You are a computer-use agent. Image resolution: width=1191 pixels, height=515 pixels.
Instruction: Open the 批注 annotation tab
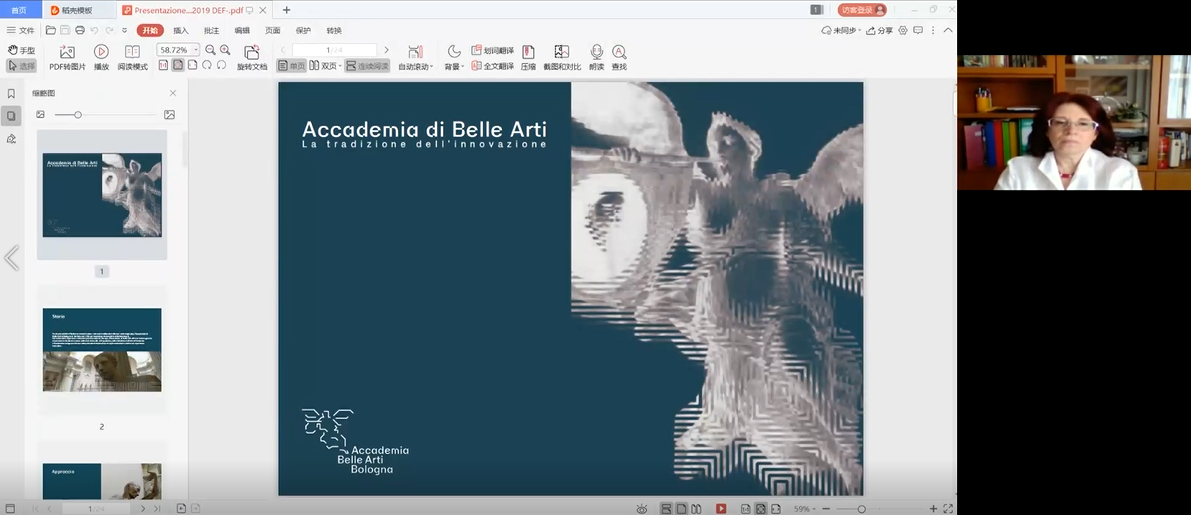211,30
